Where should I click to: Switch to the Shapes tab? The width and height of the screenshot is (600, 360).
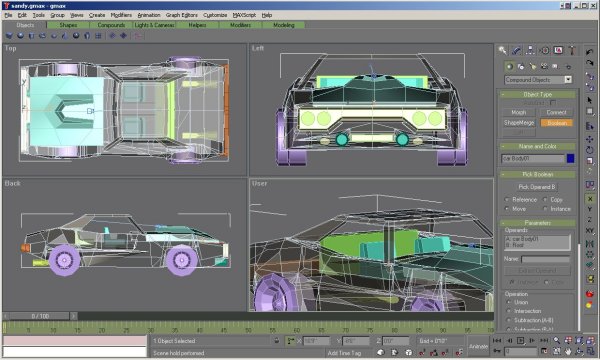[x=68, y=25]
